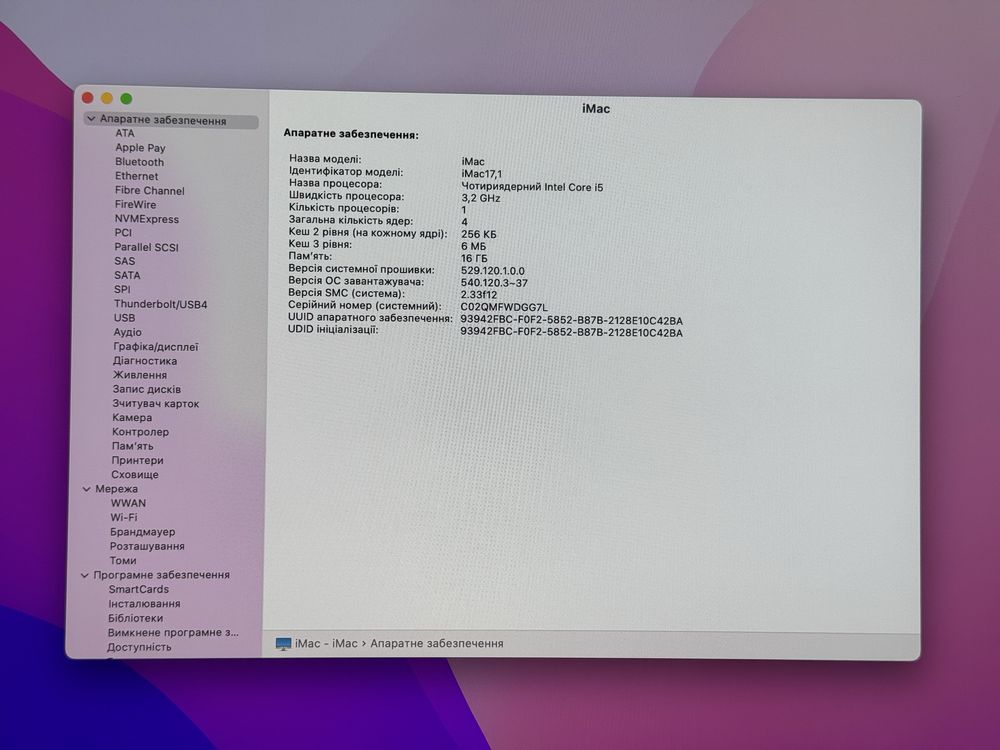Click the UDID ініціалізації value

(571, 333)
